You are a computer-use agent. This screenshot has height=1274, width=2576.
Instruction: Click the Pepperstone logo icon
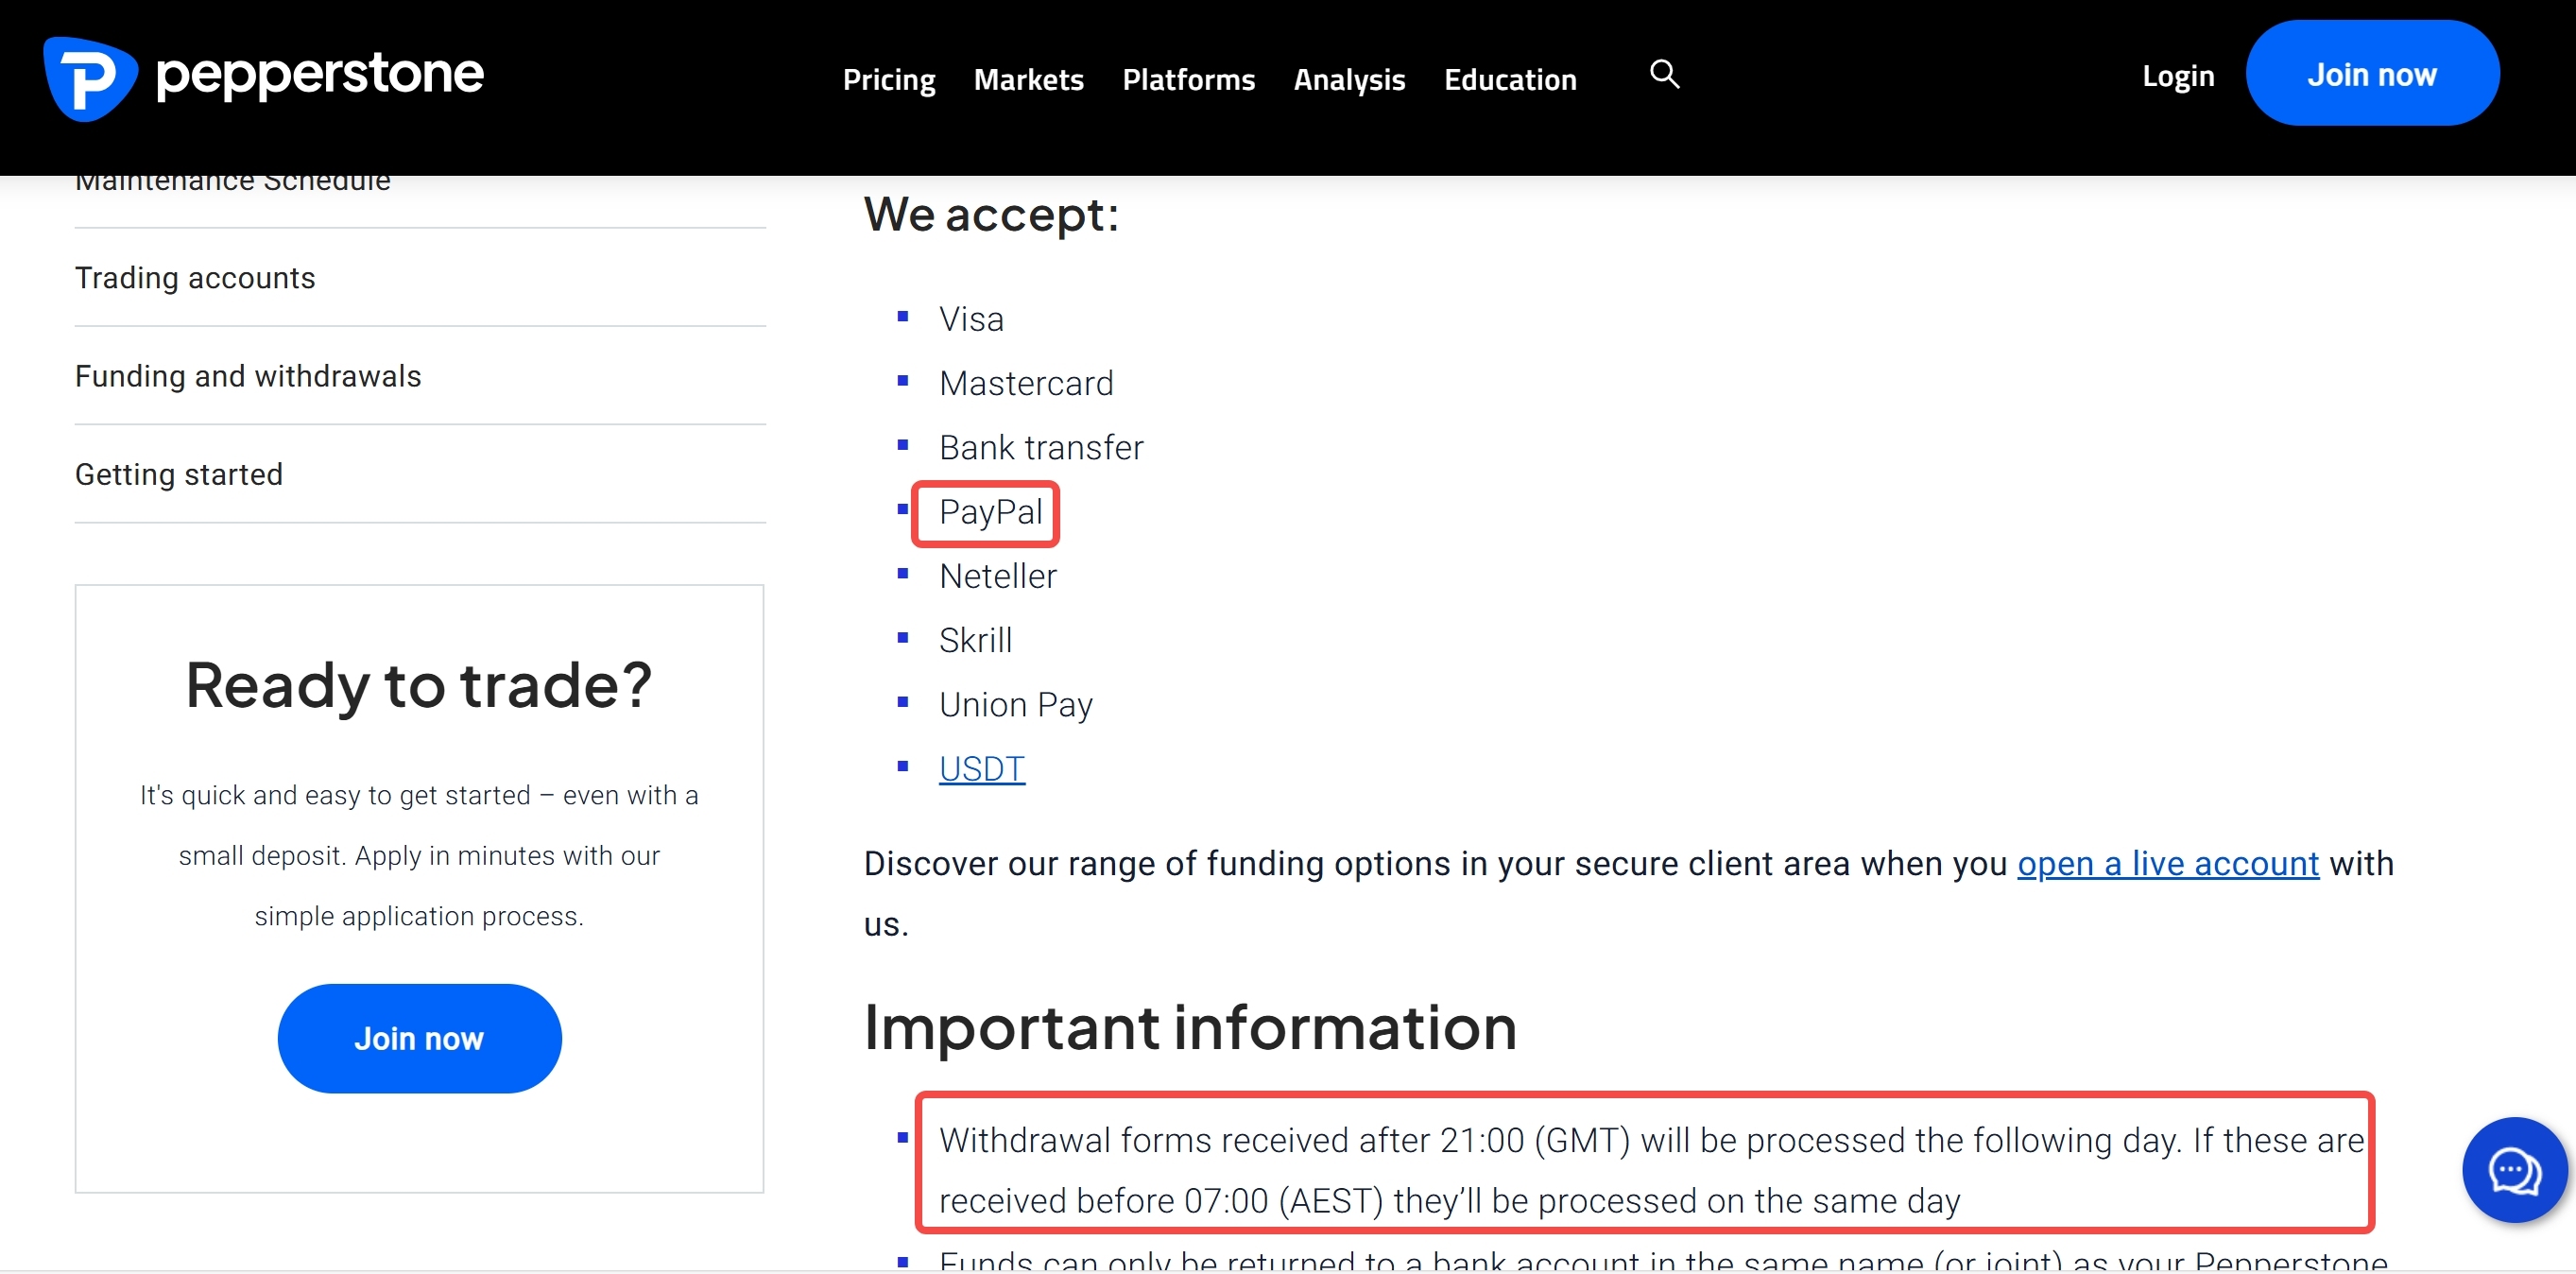pos(90,78)
